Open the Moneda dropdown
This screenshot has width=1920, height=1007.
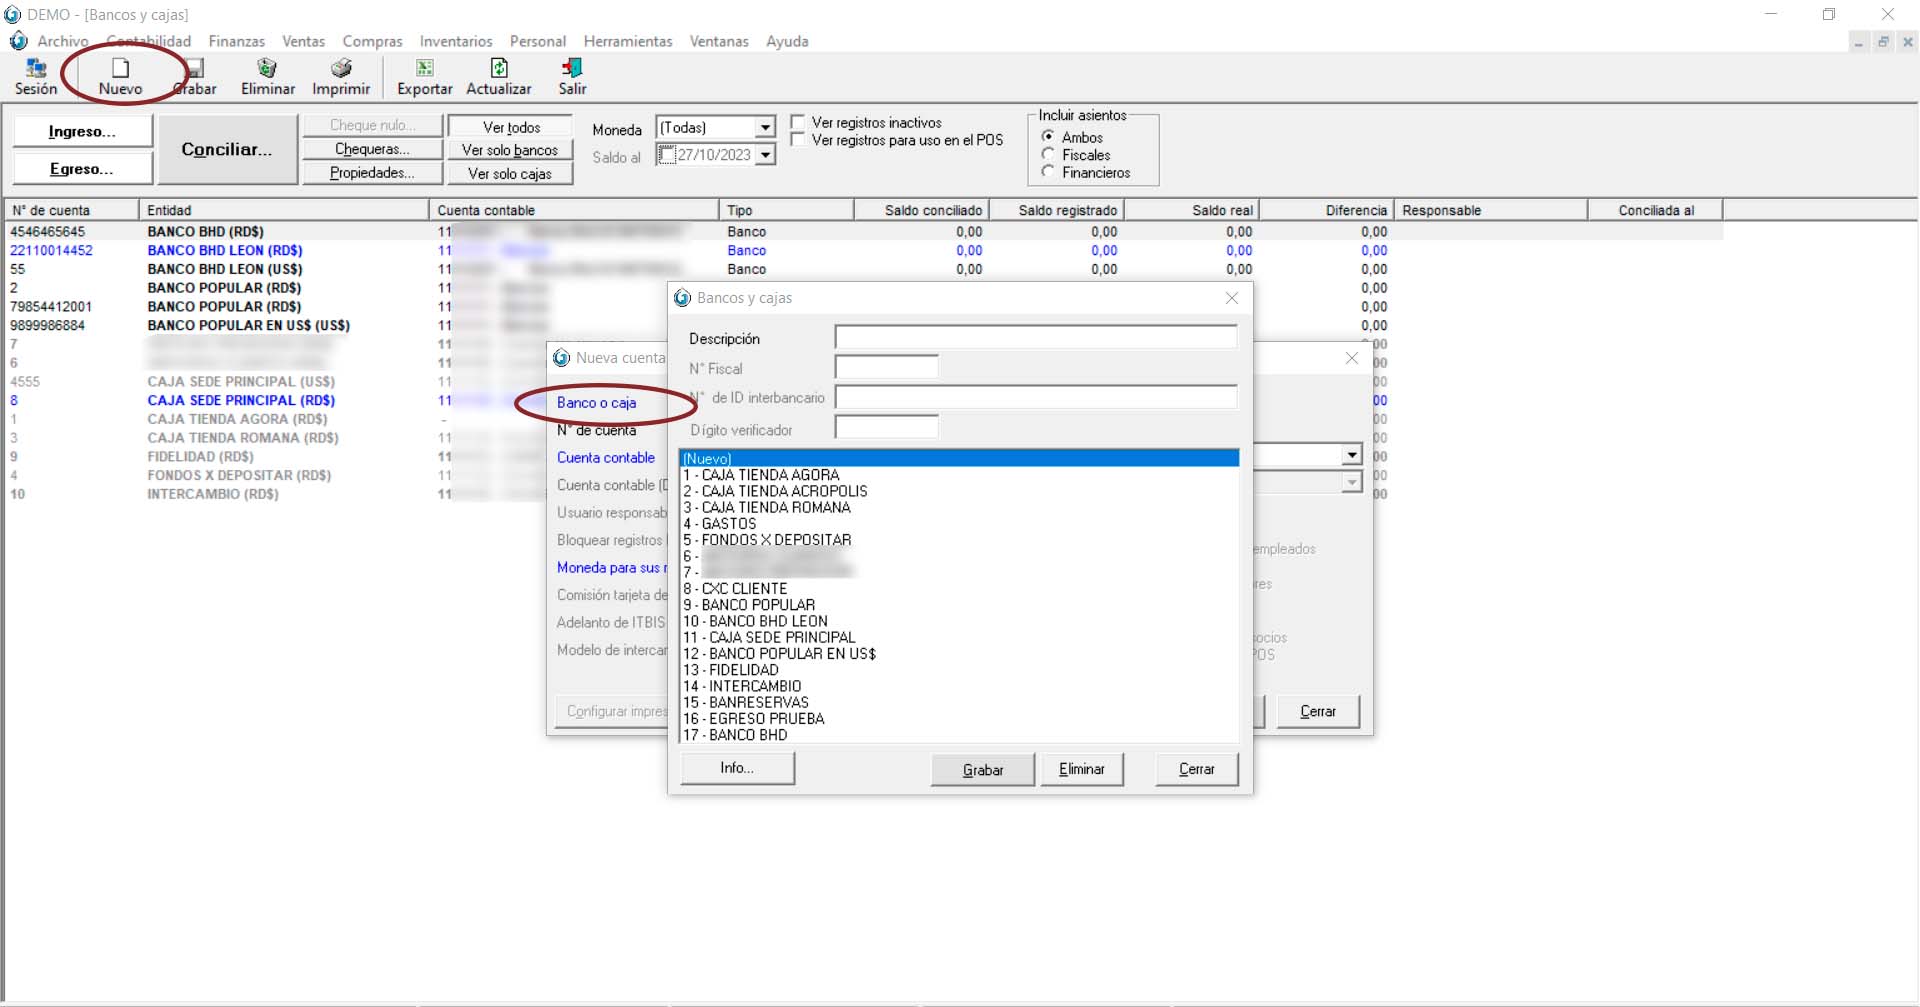765,128
